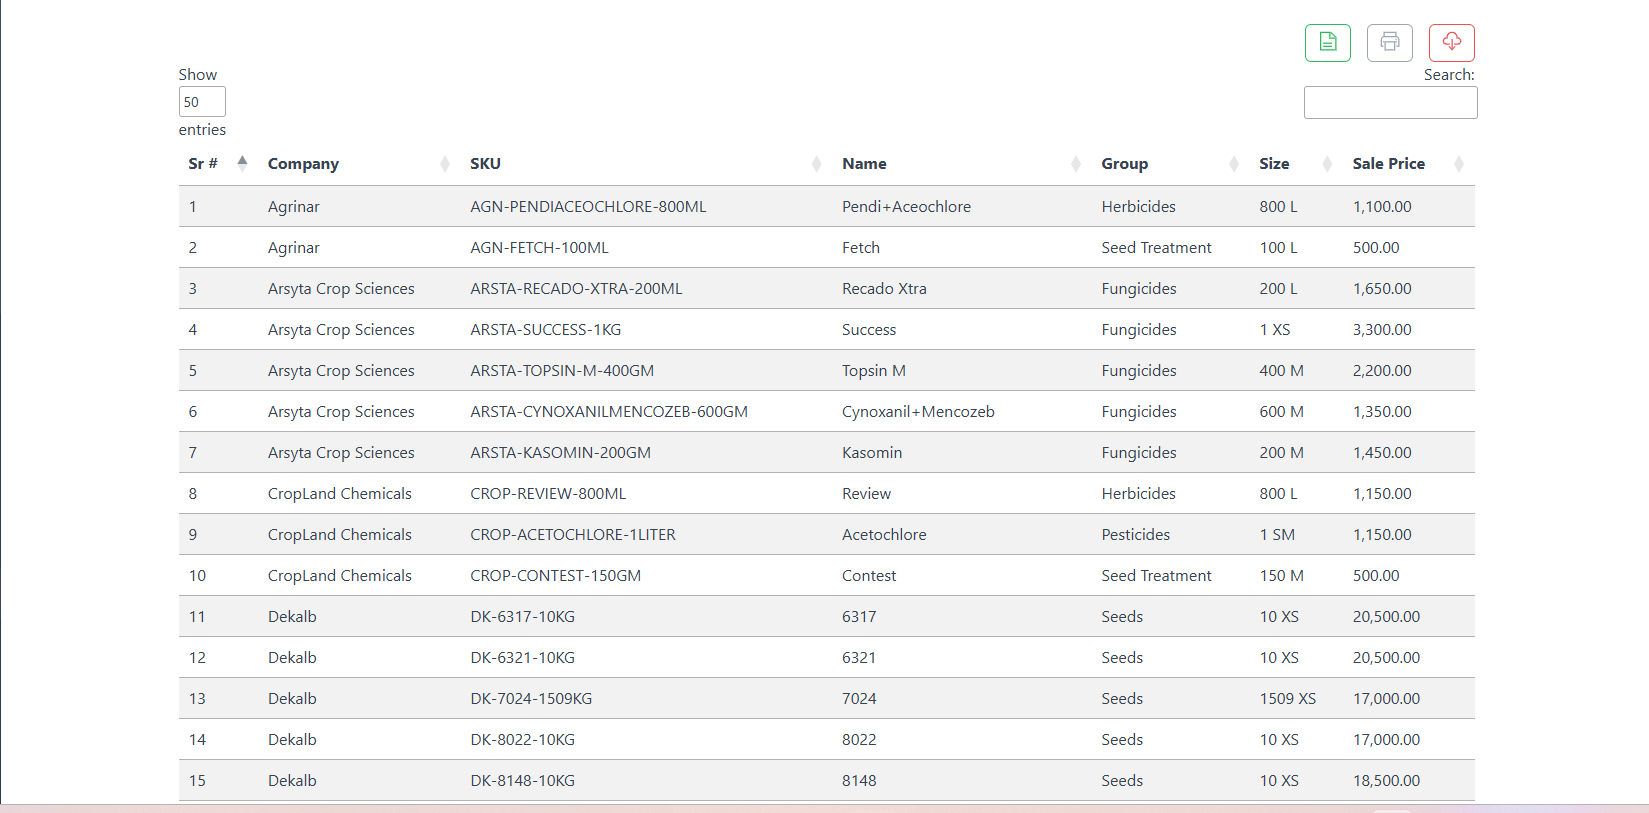The image size is (1649, 813).
Task: Sort table by Company column
Action: pos(359,164)
